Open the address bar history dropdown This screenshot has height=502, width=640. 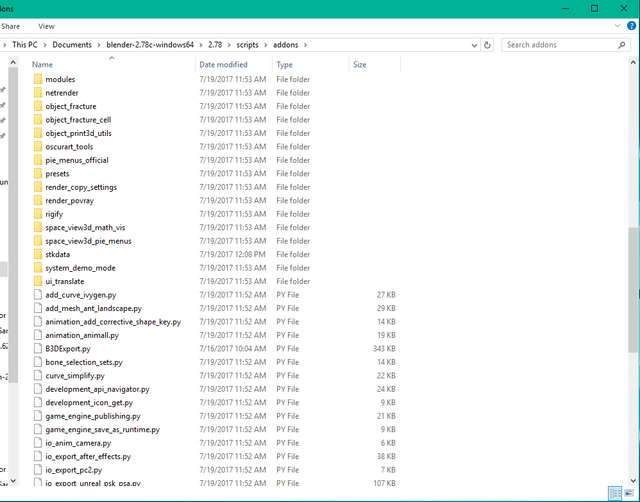(474, 45)
